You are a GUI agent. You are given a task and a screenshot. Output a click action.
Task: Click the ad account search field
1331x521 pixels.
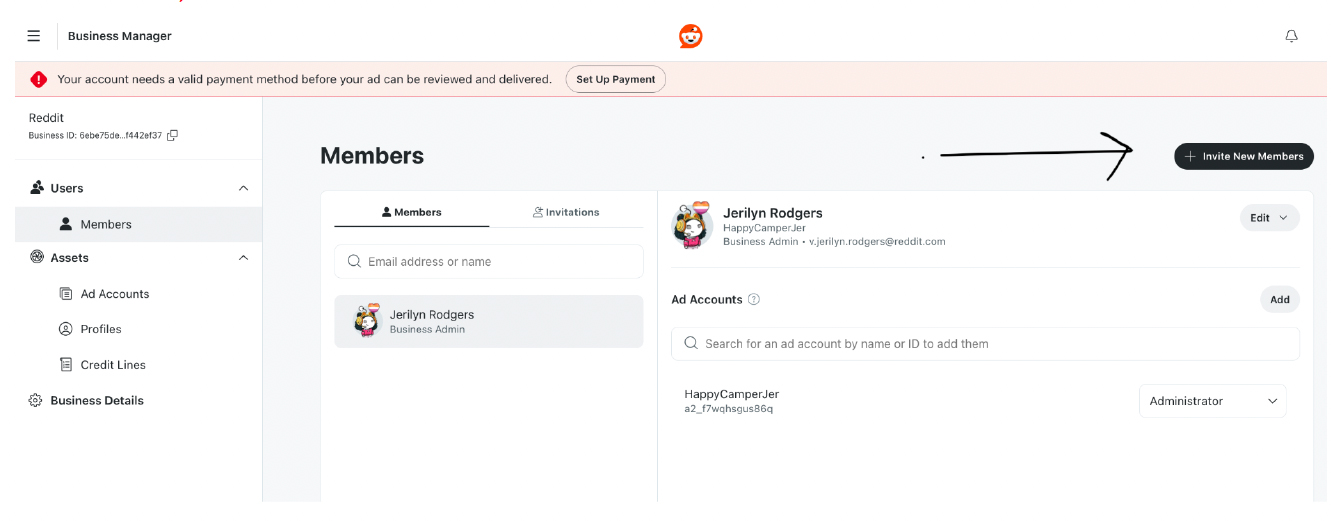click(985, 343)
